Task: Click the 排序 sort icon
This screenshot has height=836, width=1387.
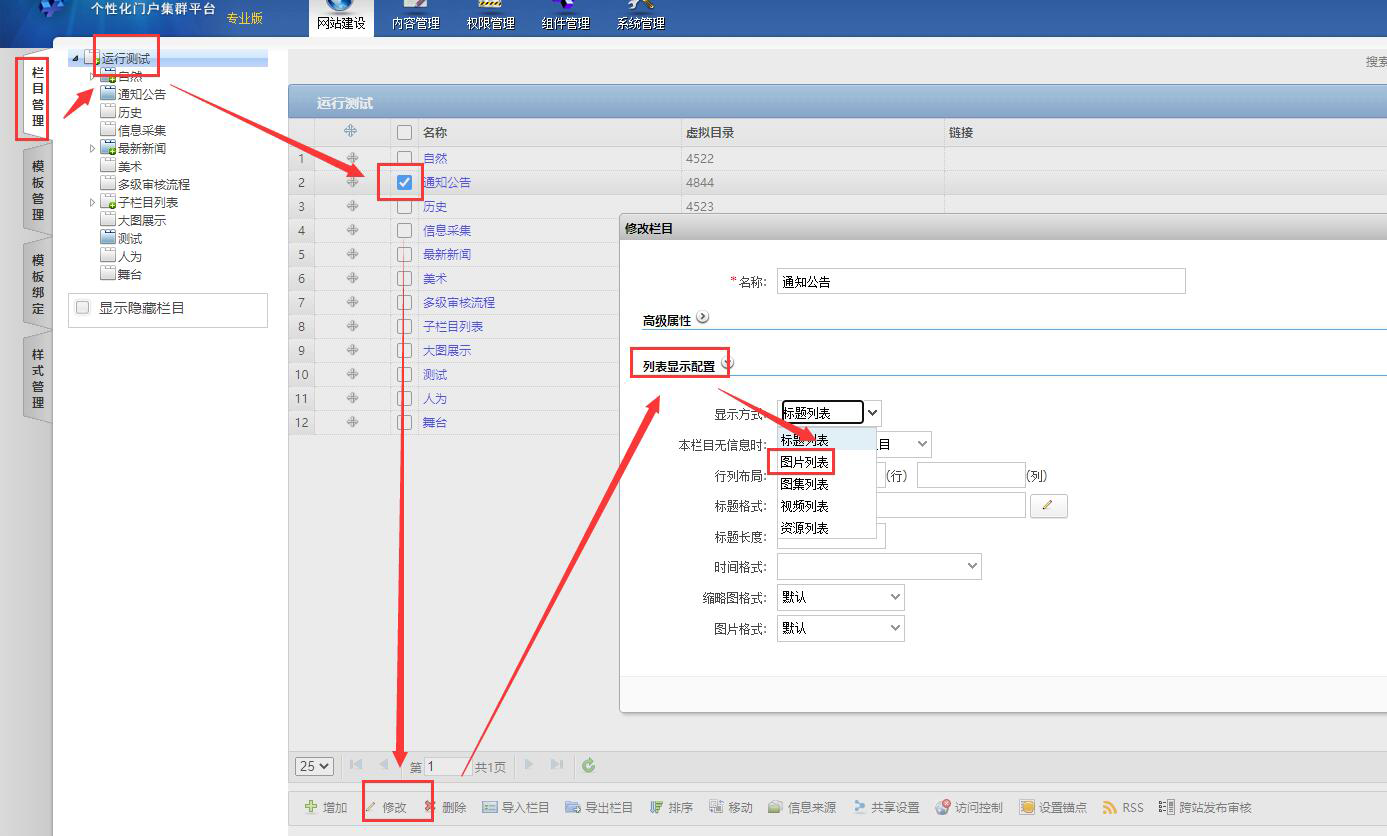Action: (657, 807)
